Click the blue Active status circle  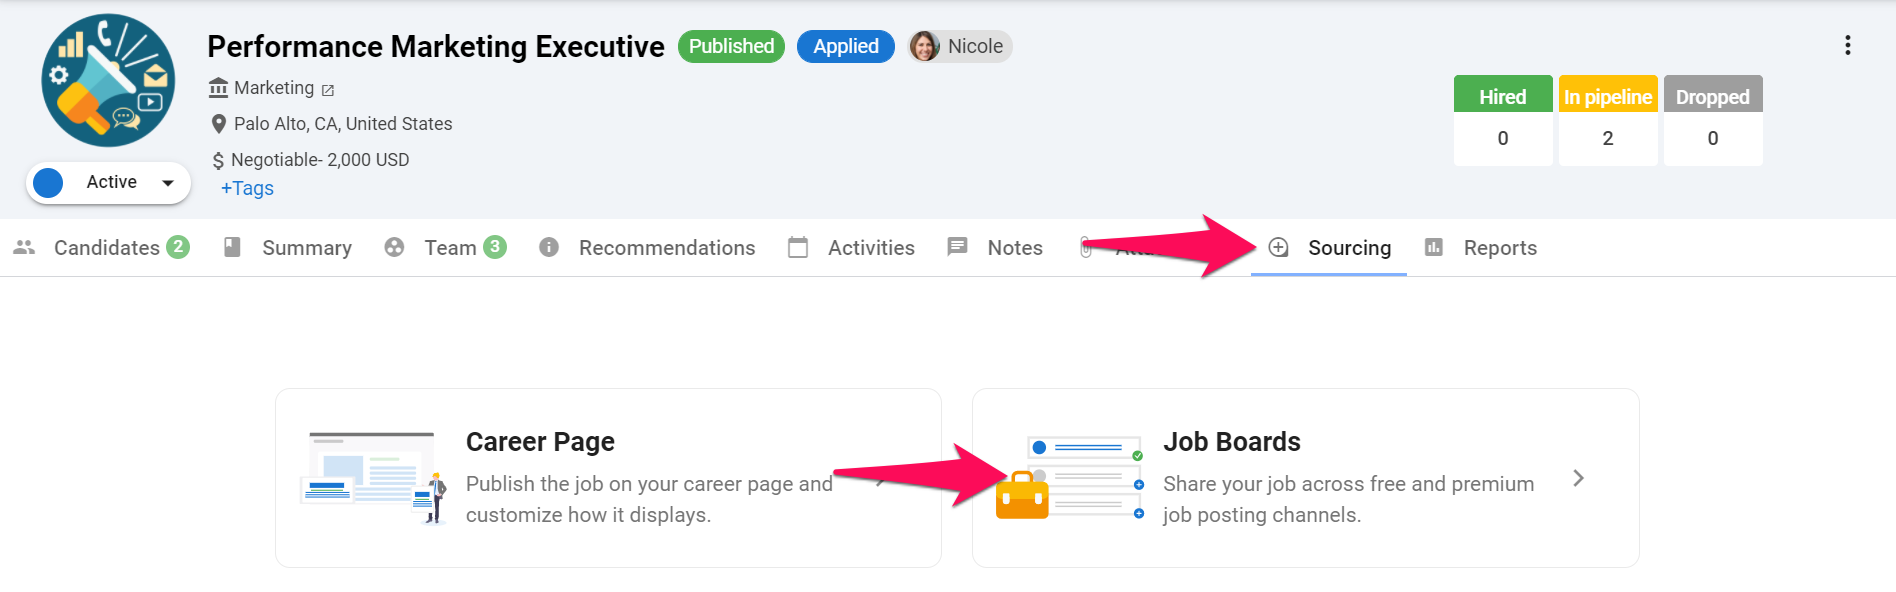(x=48, y=183)
